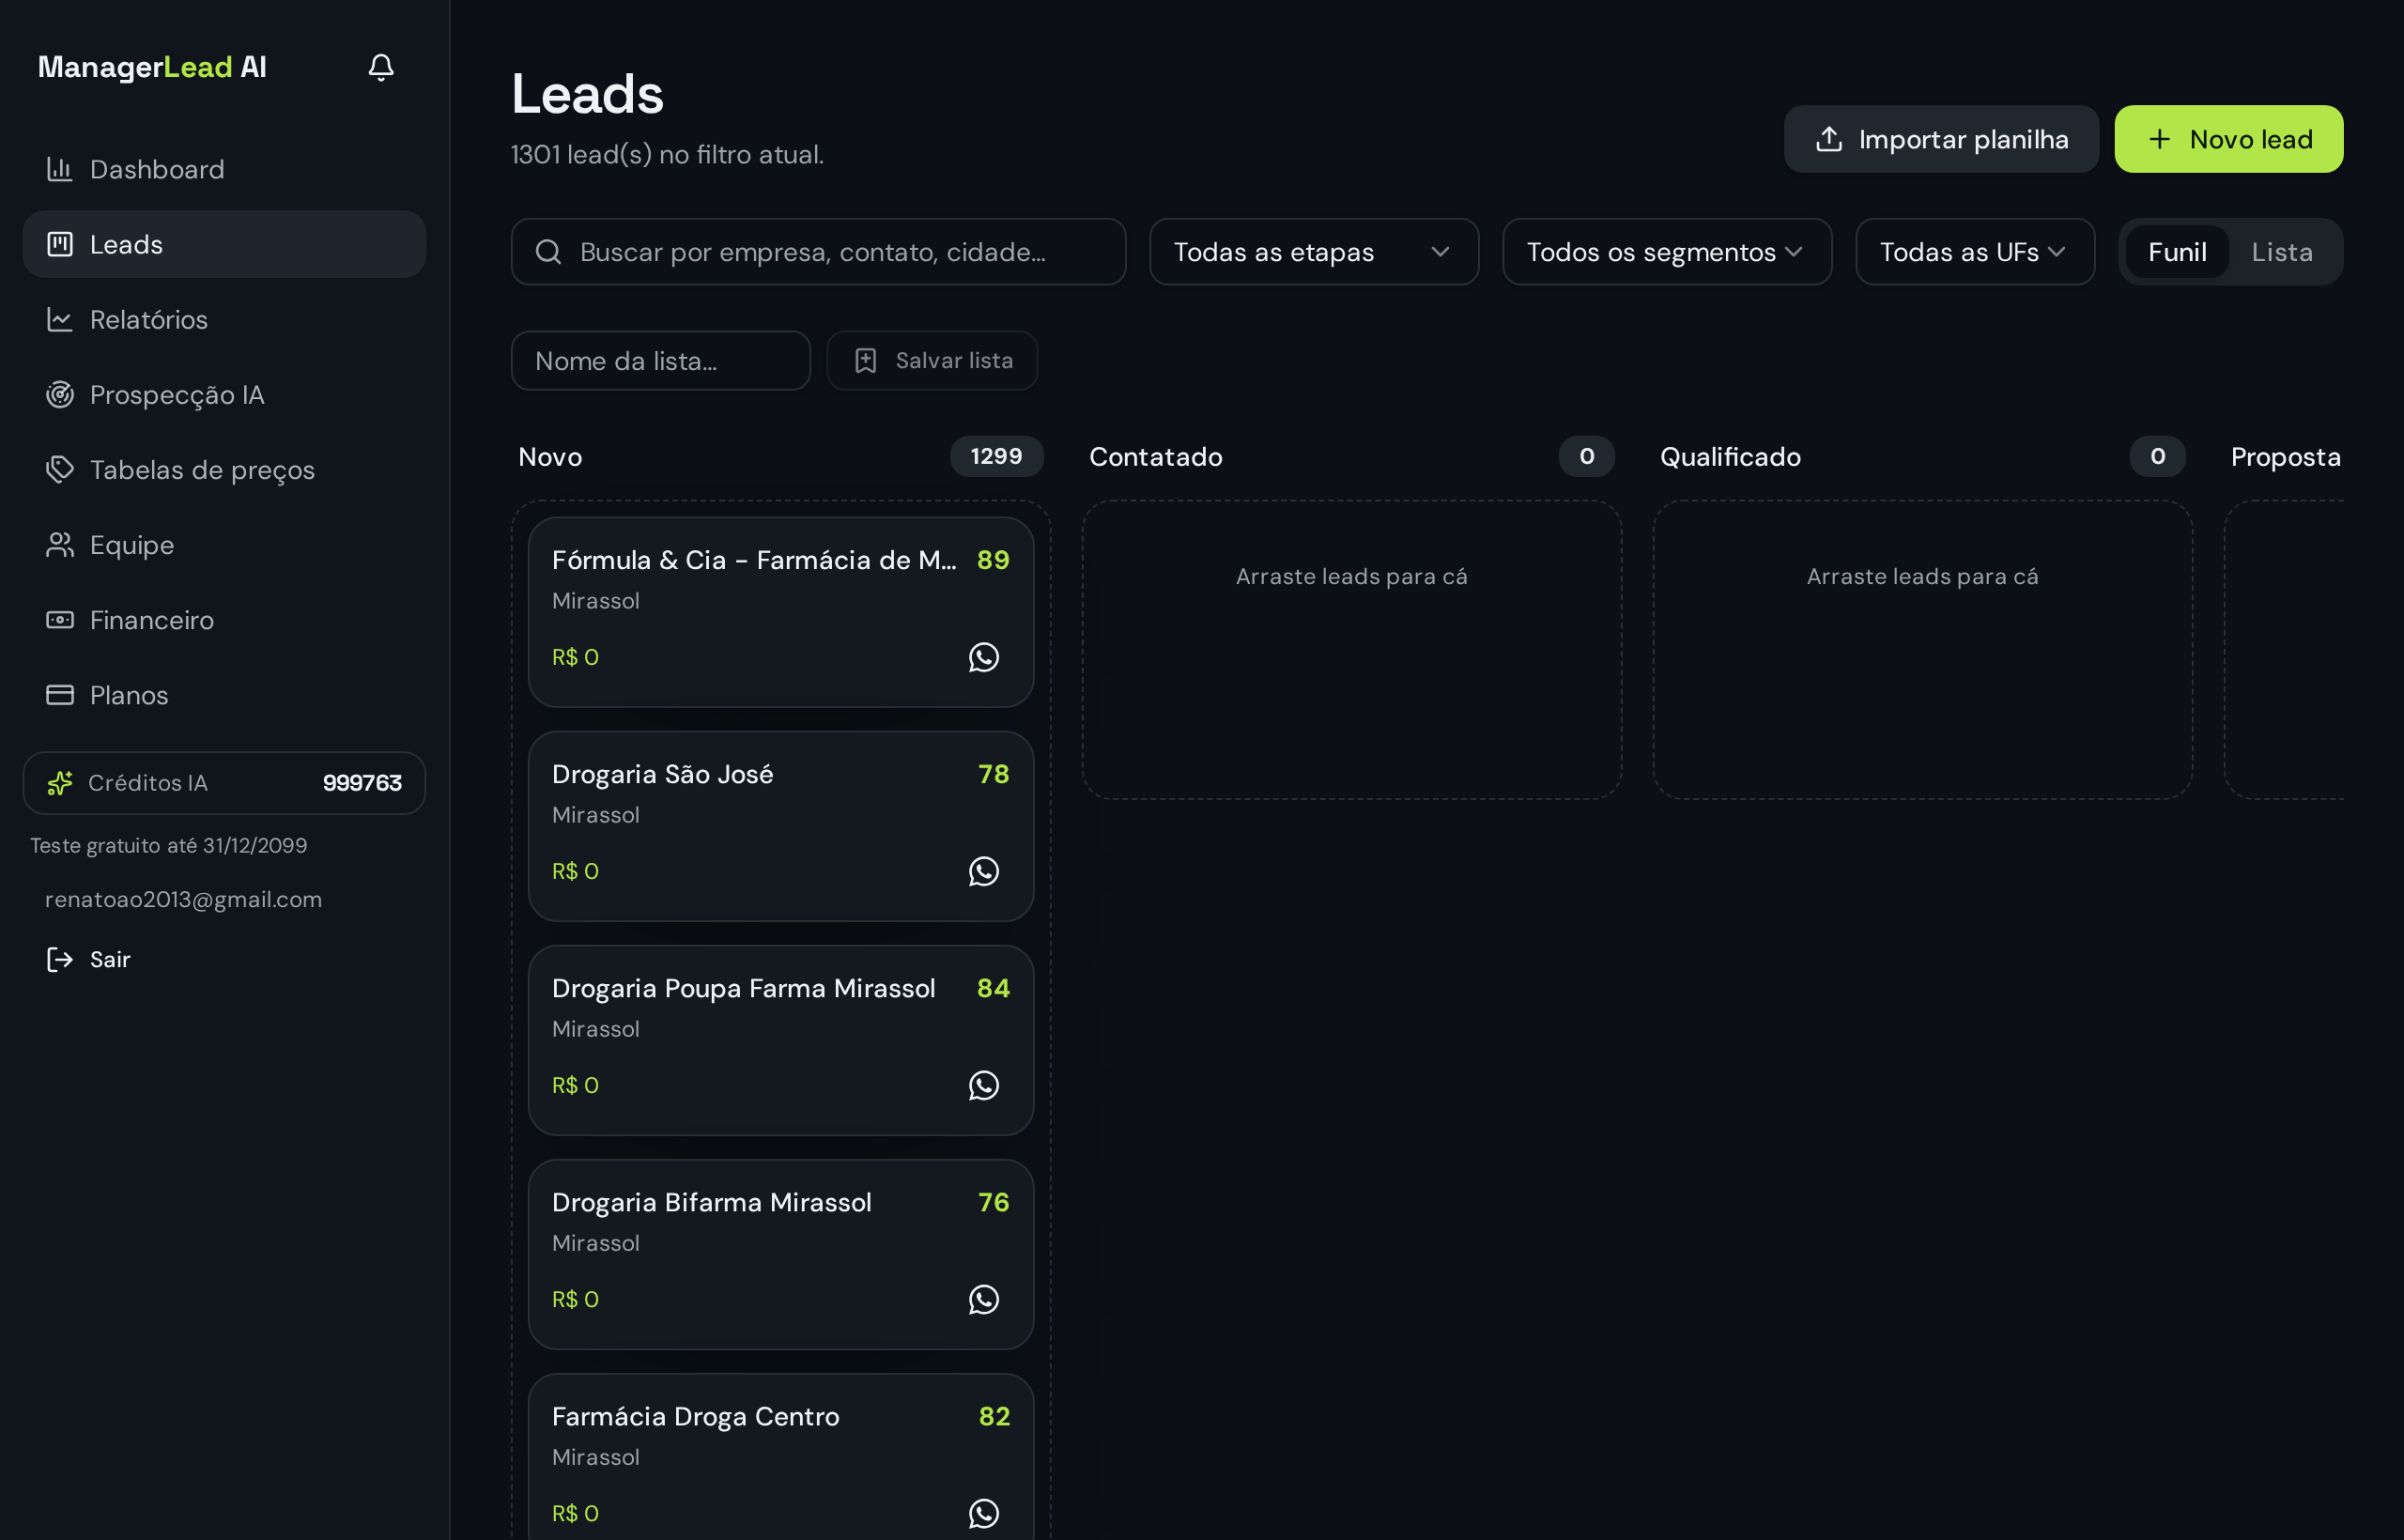Viewport: 2404px width, 1540px height.
Task: Open the Farmácia Droga Centro card title
Action: click(x=695, y=1416)
